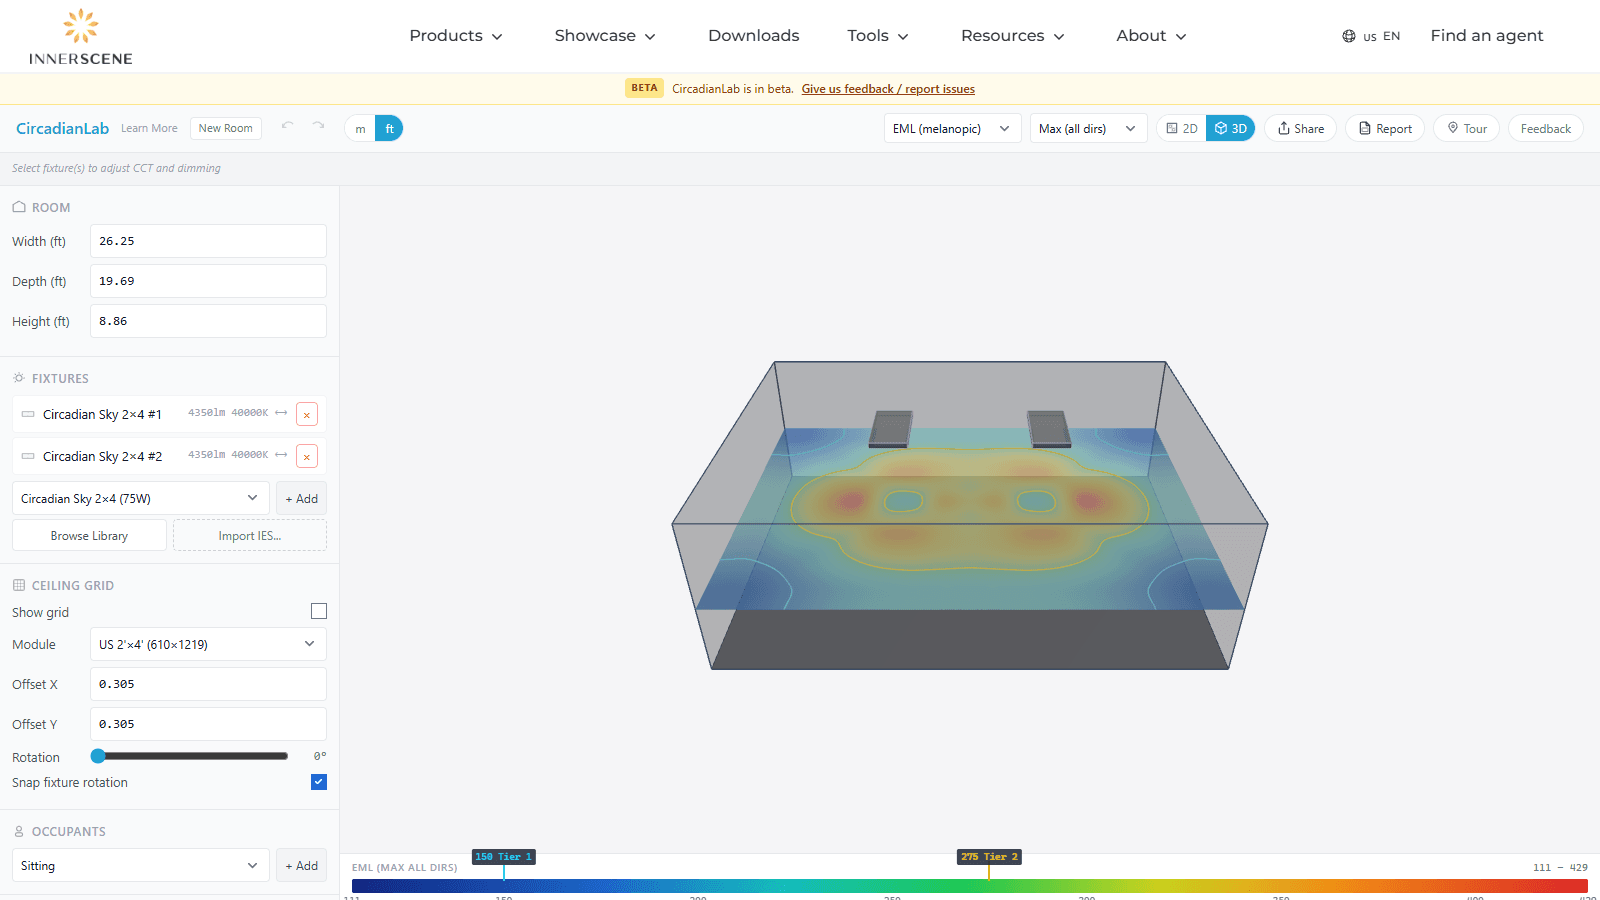Screen dimensions: 1600x900
Task: Switch to 2D view
Action: [x=1182, y=128]
